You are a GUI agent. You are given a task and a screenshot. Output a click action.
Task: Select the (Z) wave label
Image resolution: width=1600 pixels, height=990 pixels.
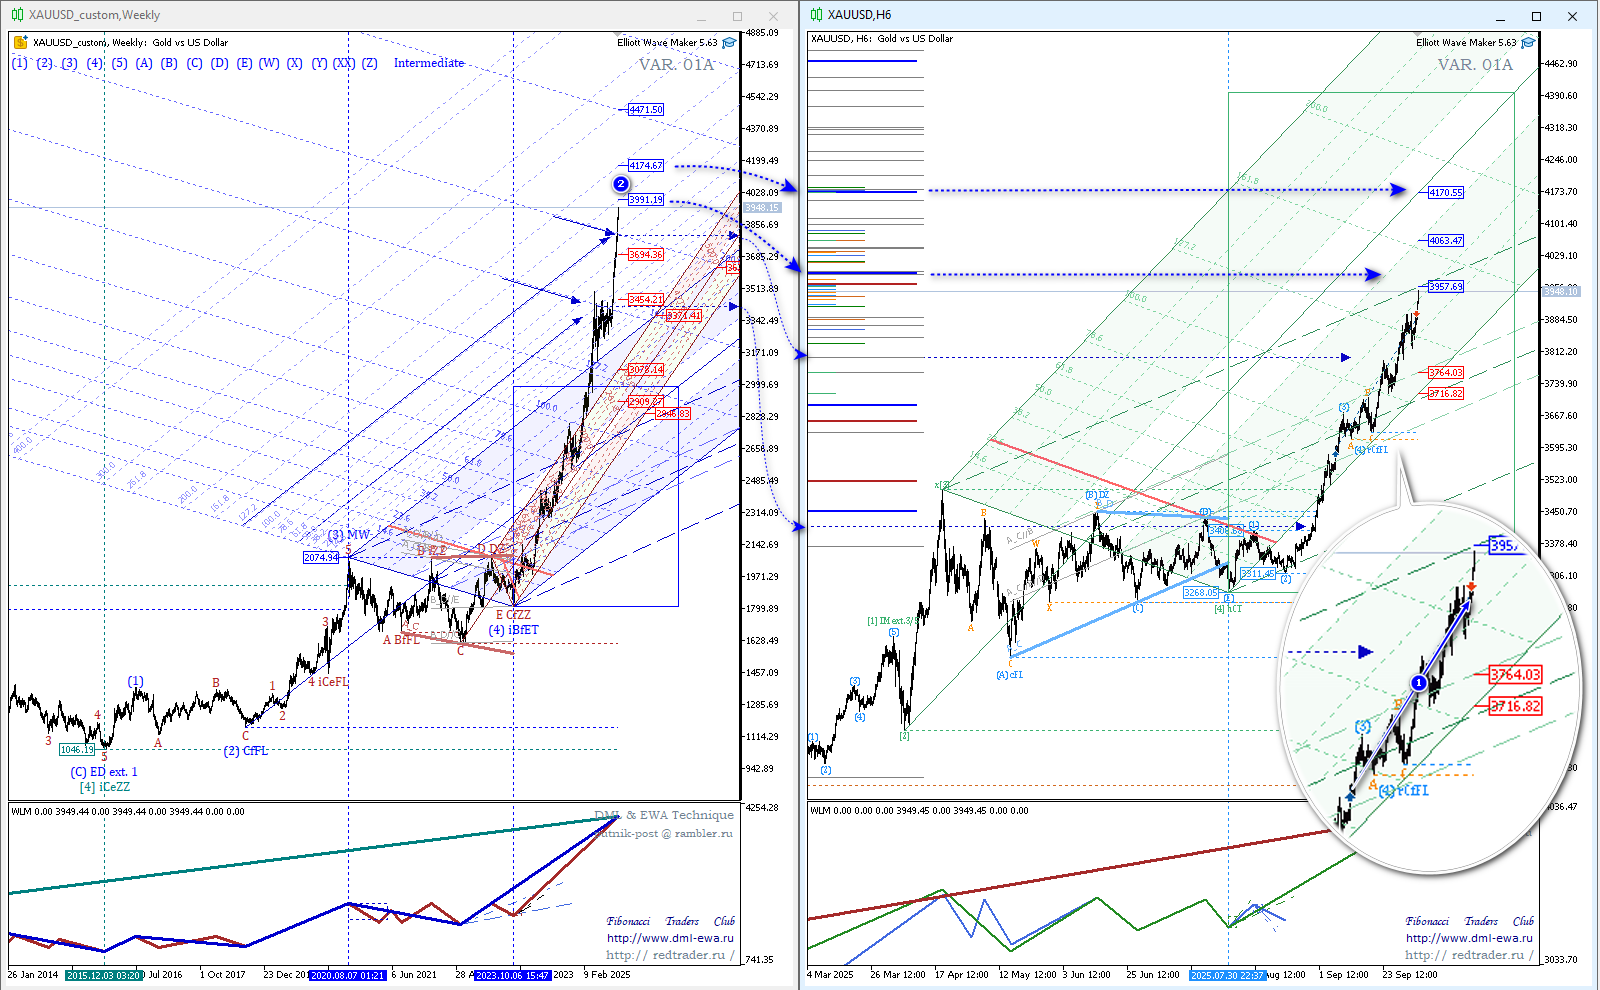369,63
